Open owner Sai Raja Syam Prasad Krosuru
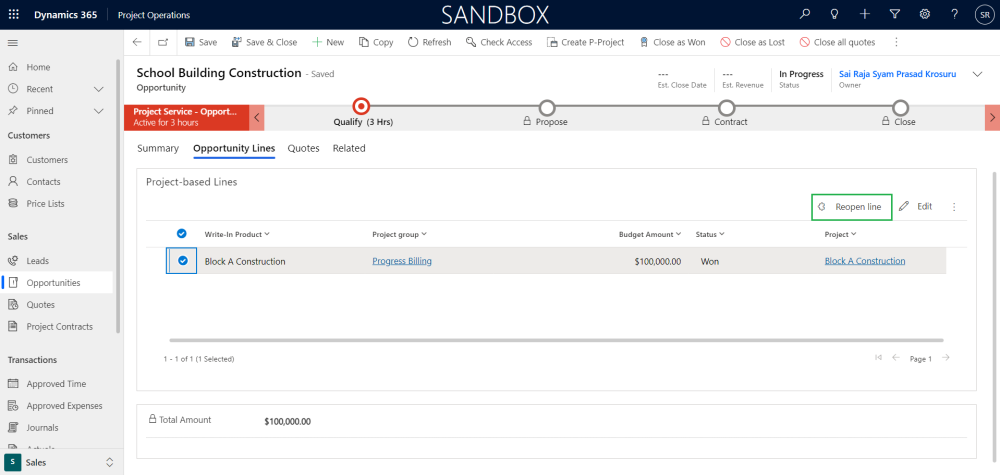Image resolution: width=1000 pixels, height=475 pixels. 897,74
